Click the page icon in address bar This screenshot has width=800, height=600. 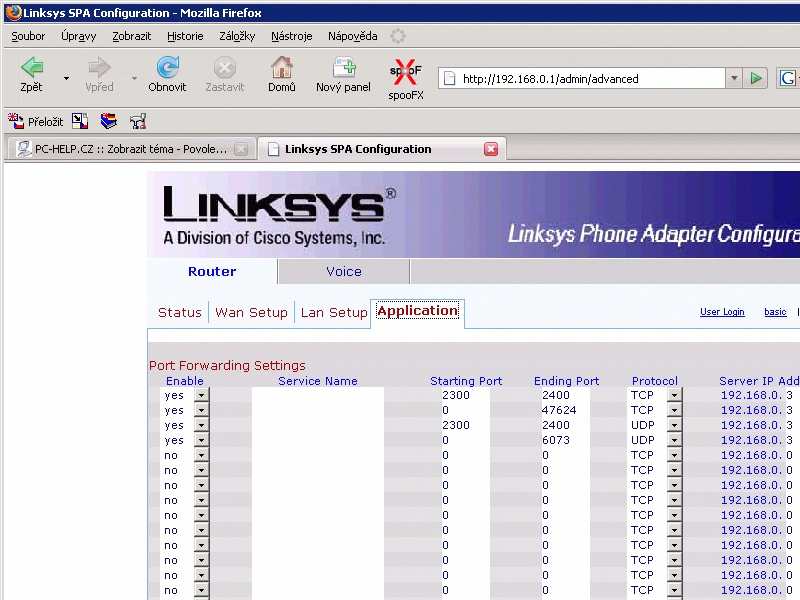tap(449, 79)
